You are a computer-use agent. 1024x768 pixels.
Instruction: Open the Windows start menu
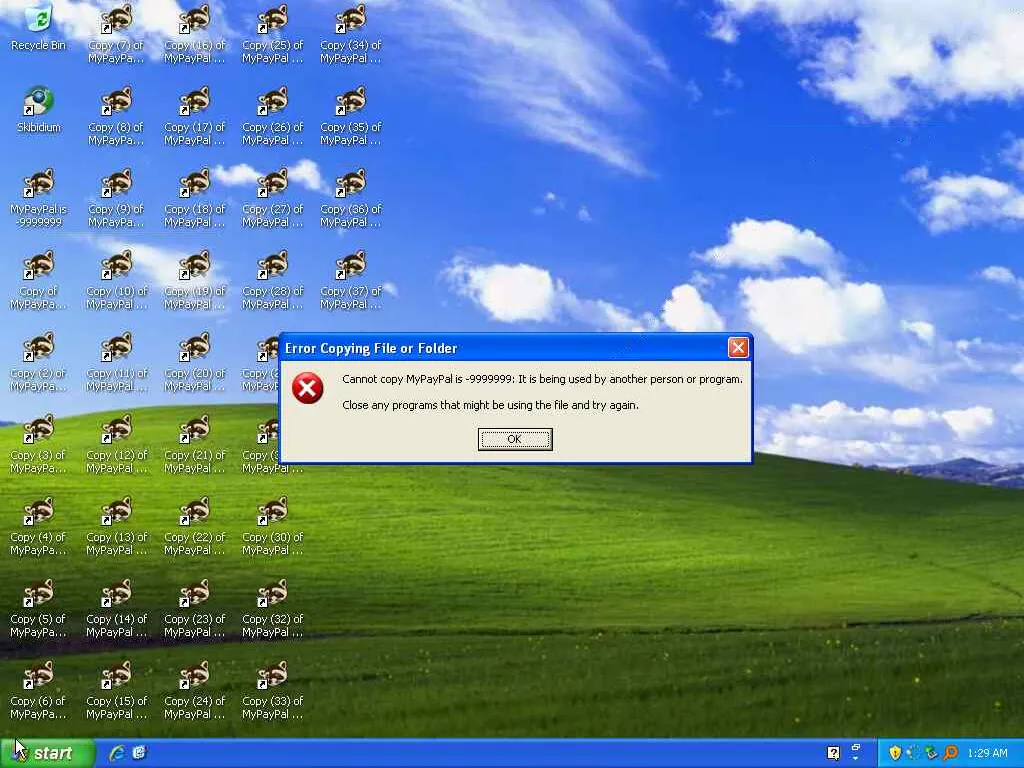47,753
